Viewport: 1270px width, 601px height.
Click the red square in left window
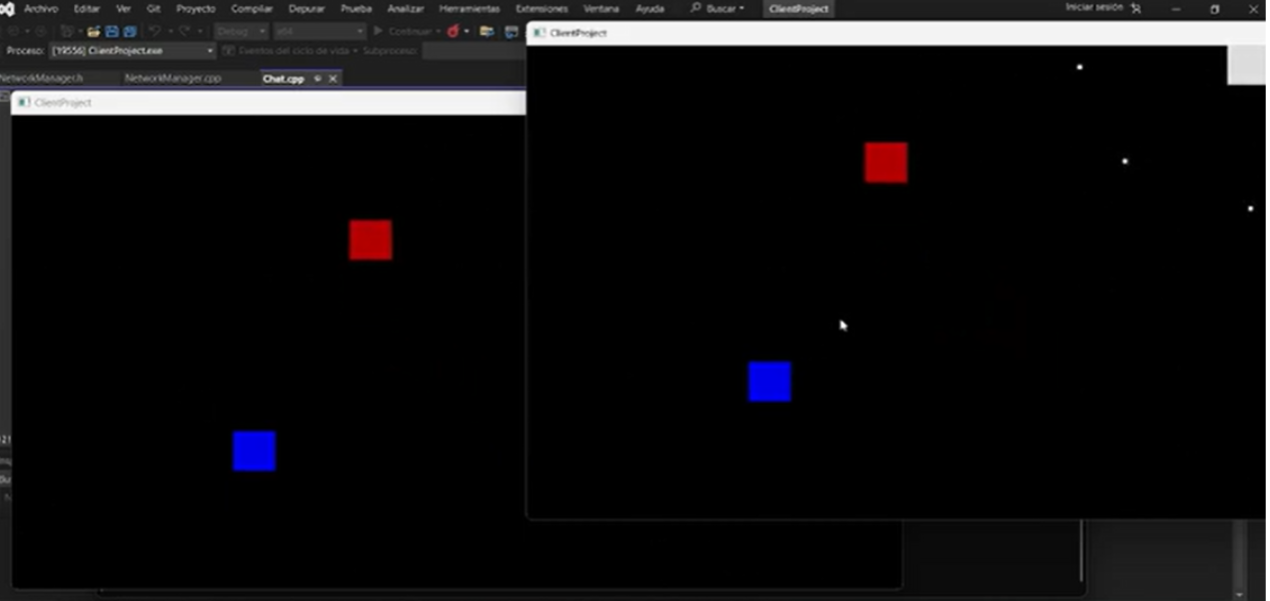[370, 240]
